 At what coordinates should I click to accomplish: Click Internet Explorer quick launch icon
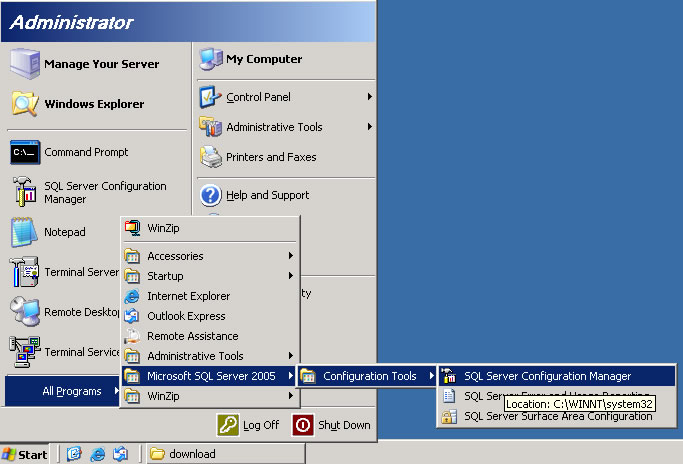[98, 454]
